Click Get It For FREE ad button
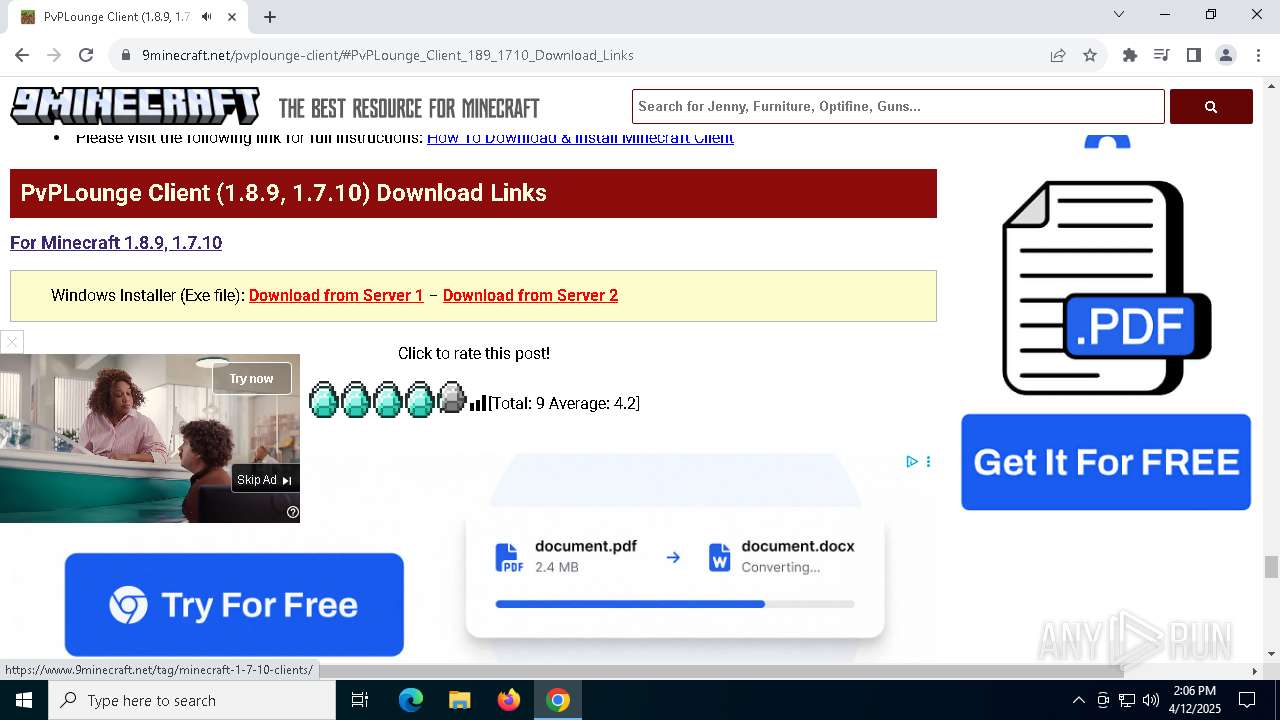Viewport: 1280px width, 720px height. pos(1106,462)
